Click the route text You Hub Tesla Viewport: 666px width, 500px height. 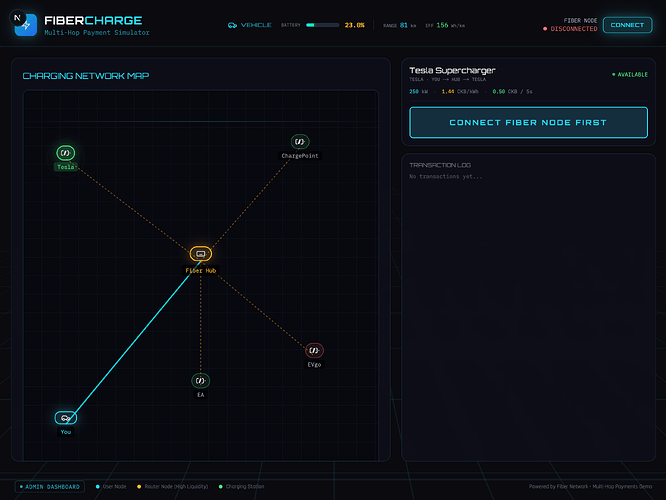pyautogui.click(x=459, y=79)
